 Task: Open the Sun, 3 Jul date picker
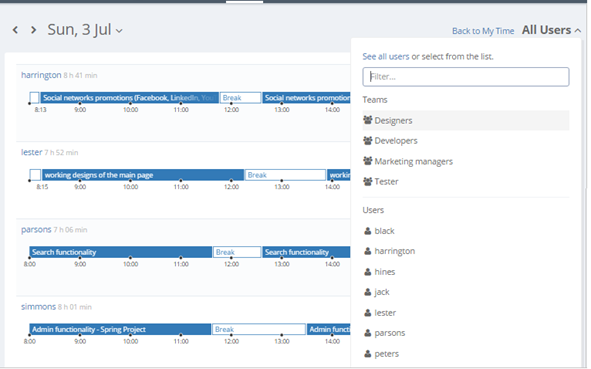pyautogui.click(x=85, y=30)
